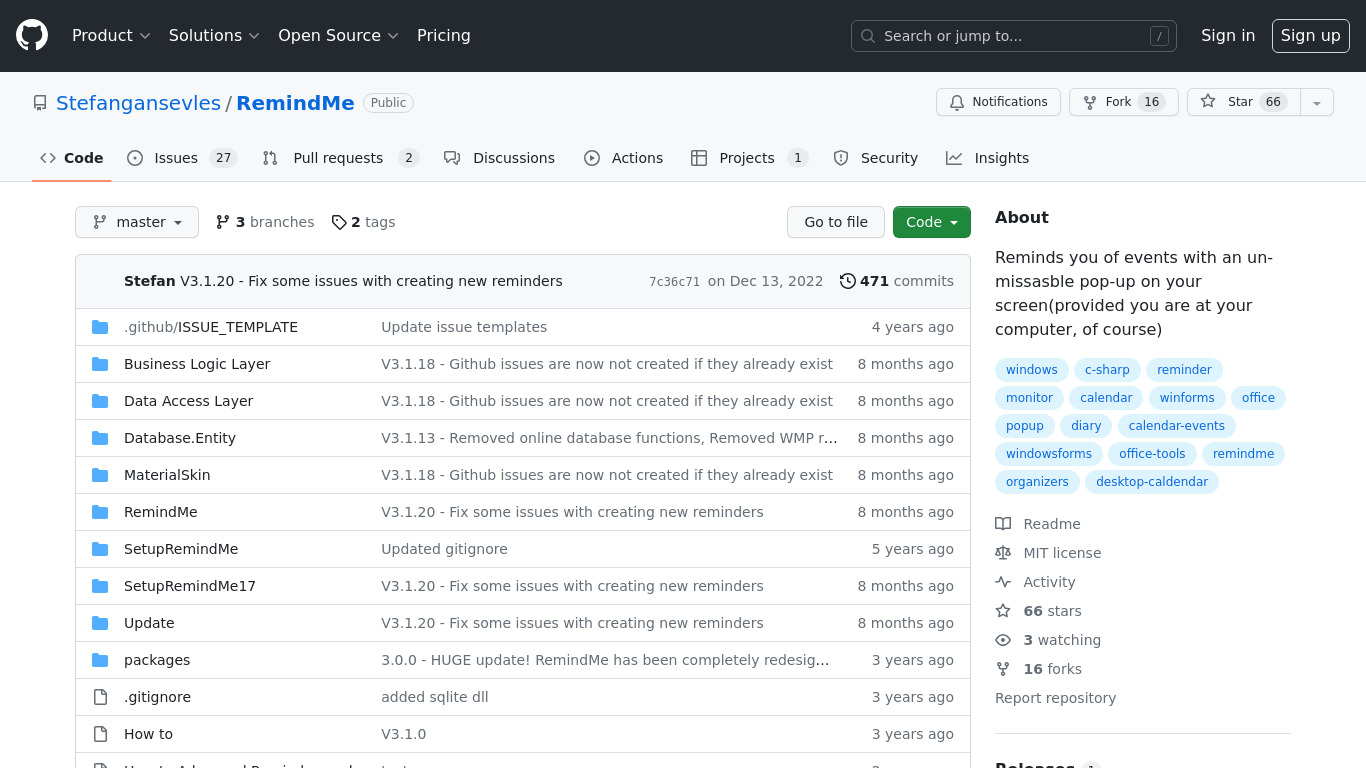
Task: Open the Projects tab
Action: click(x=749, y=158)
